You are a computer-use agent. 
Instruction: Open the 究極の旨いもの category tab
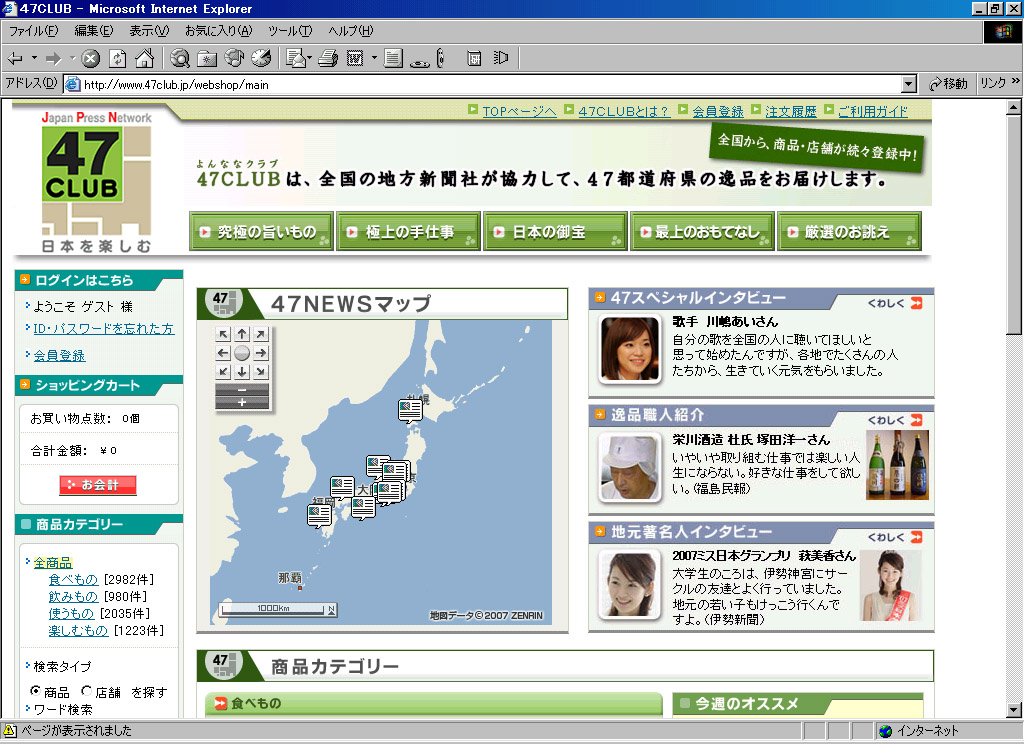pos(261,231)
